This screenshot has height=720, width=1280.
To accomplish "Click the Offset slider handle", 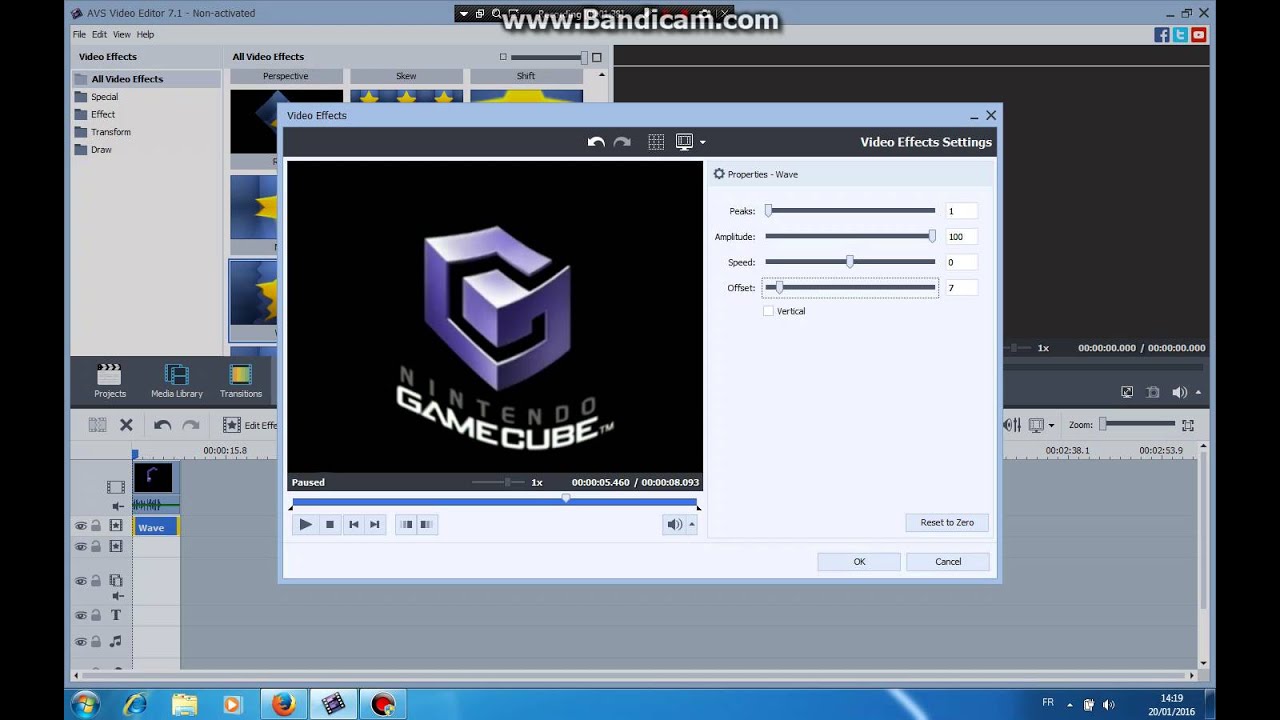I will [x=779, y=288].
